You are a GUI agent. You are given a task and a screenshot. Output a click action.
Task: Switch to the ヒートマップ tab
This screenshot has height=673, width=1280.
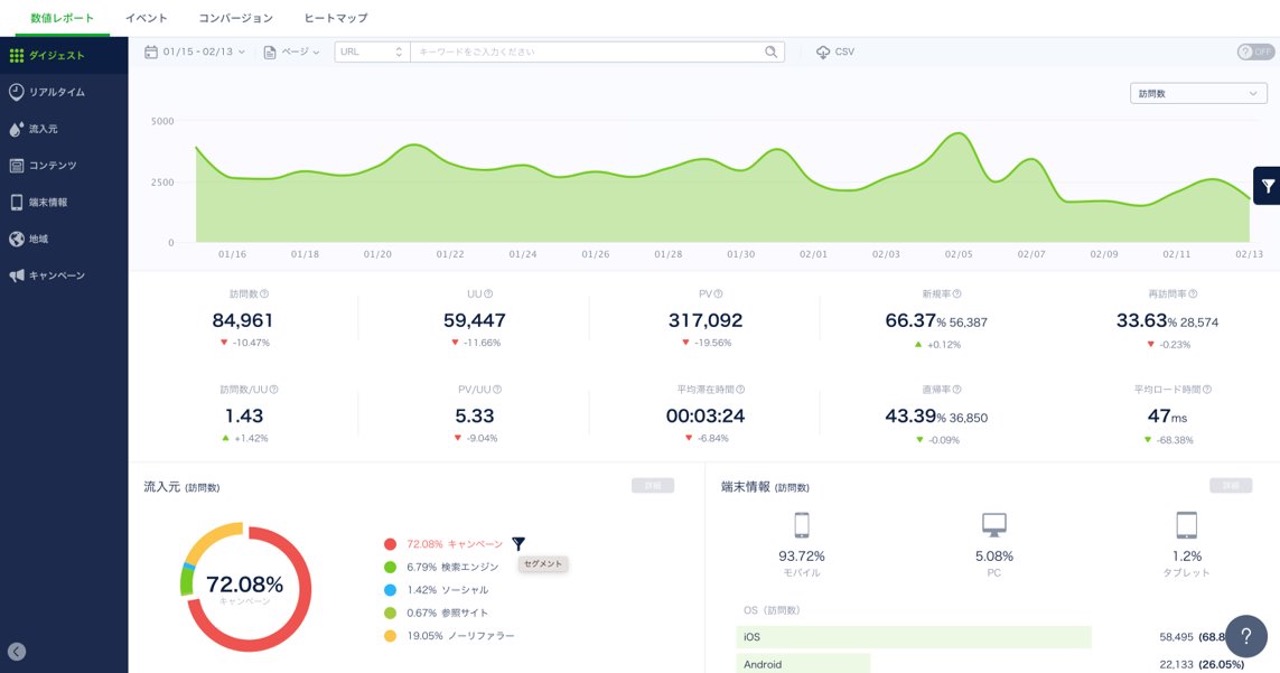click(x=335, y=18)
